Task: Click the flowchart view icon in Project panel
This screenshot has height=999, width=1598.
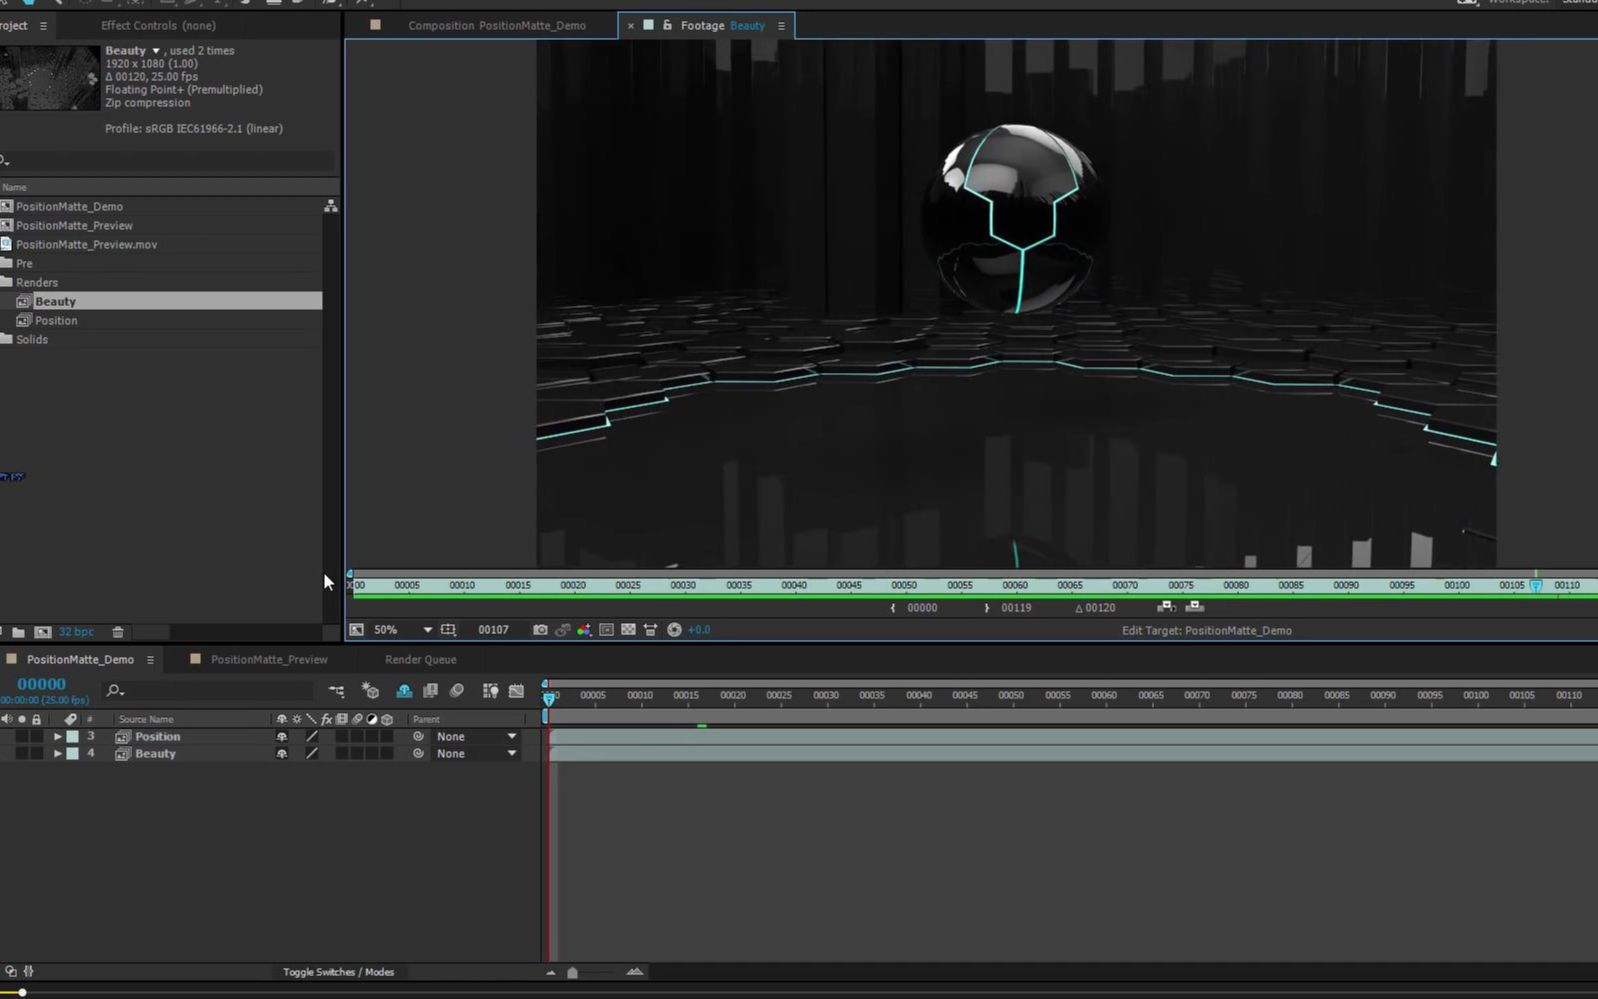Action: pos(331,206)
